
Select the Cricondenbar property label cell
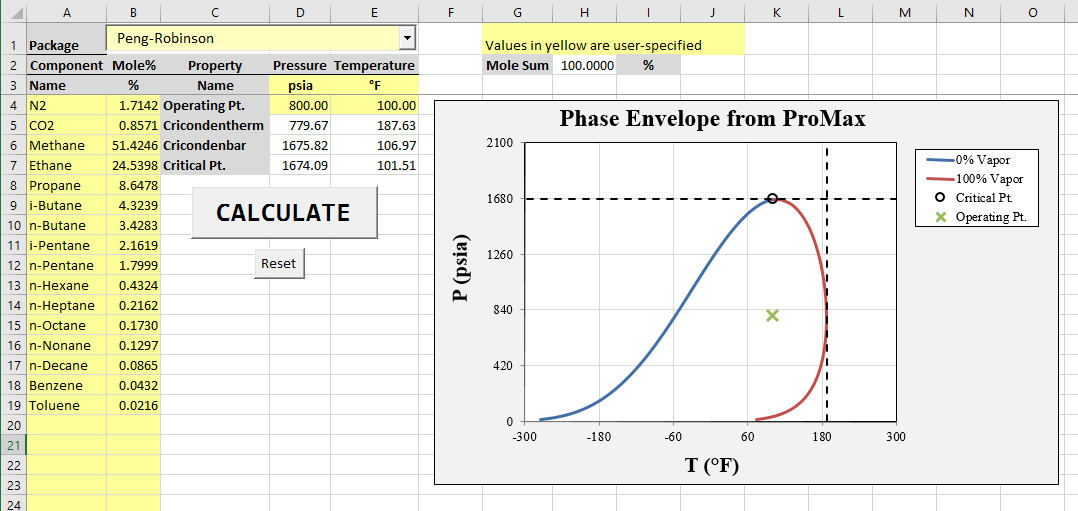tap(215, 146)
